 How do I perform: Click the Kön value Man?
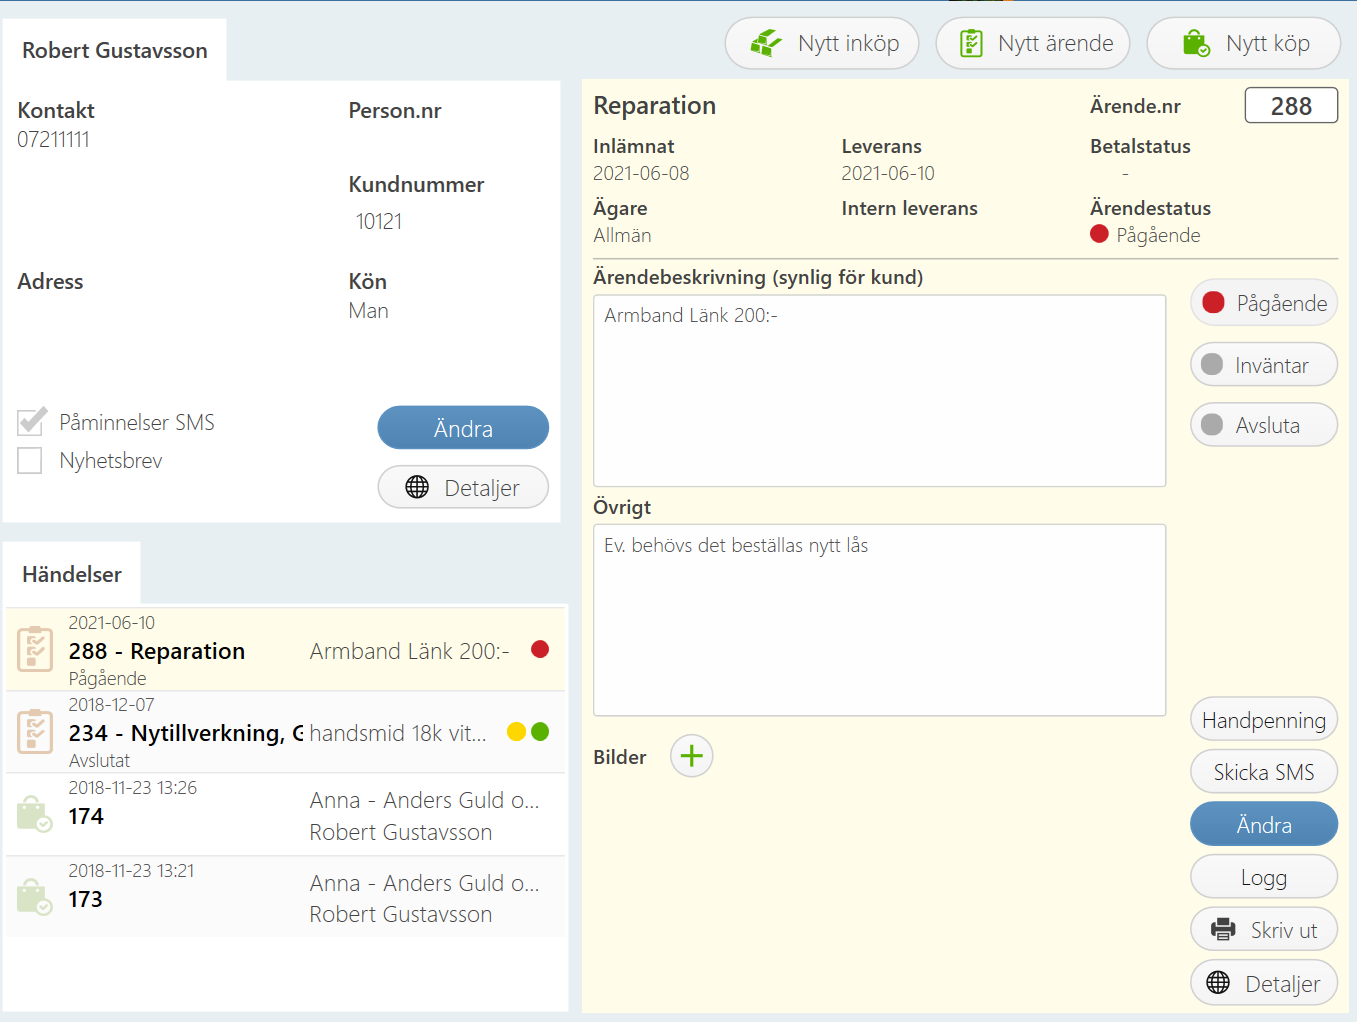point(368,311)
